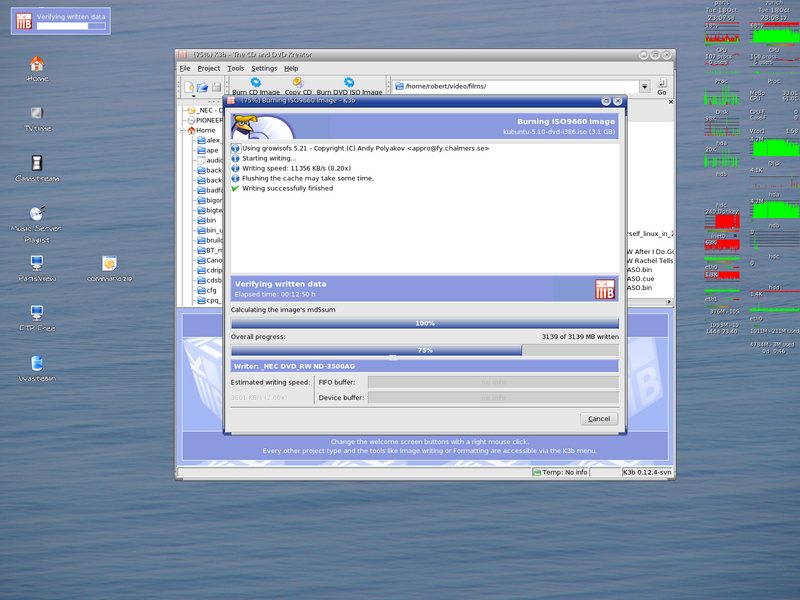
Task: Select the ParisView desktop icon
Action: click(37, 268)
